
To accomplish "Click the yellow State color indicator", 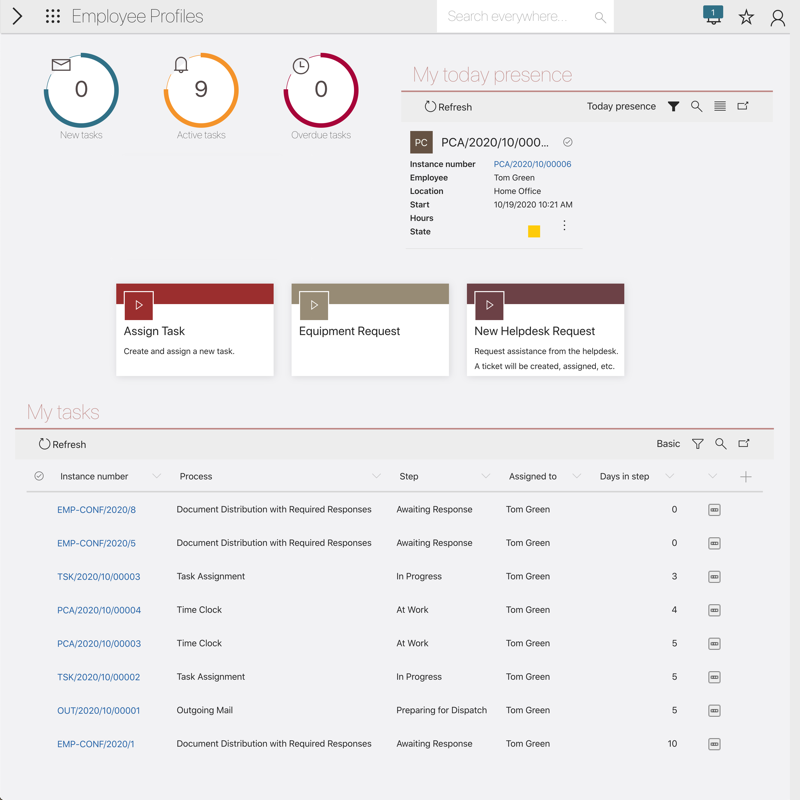I will (x=534, y=232).
